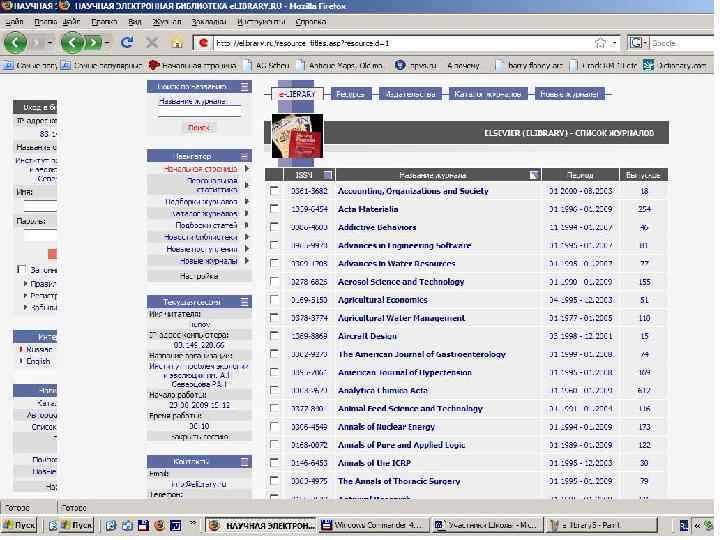
Task: Open the Acta Materialia journal link
Action: (x=368, y=209)
